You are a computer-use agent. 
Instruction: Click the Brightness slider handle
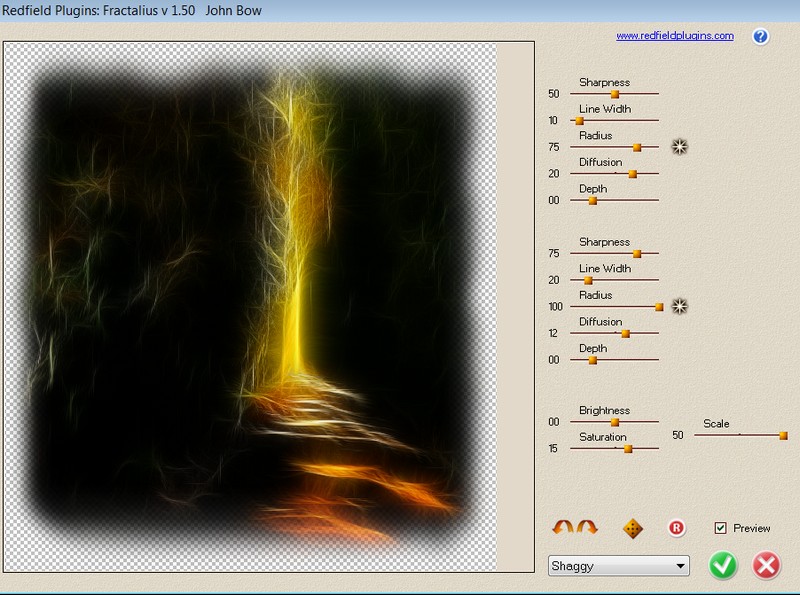(615, 422)
